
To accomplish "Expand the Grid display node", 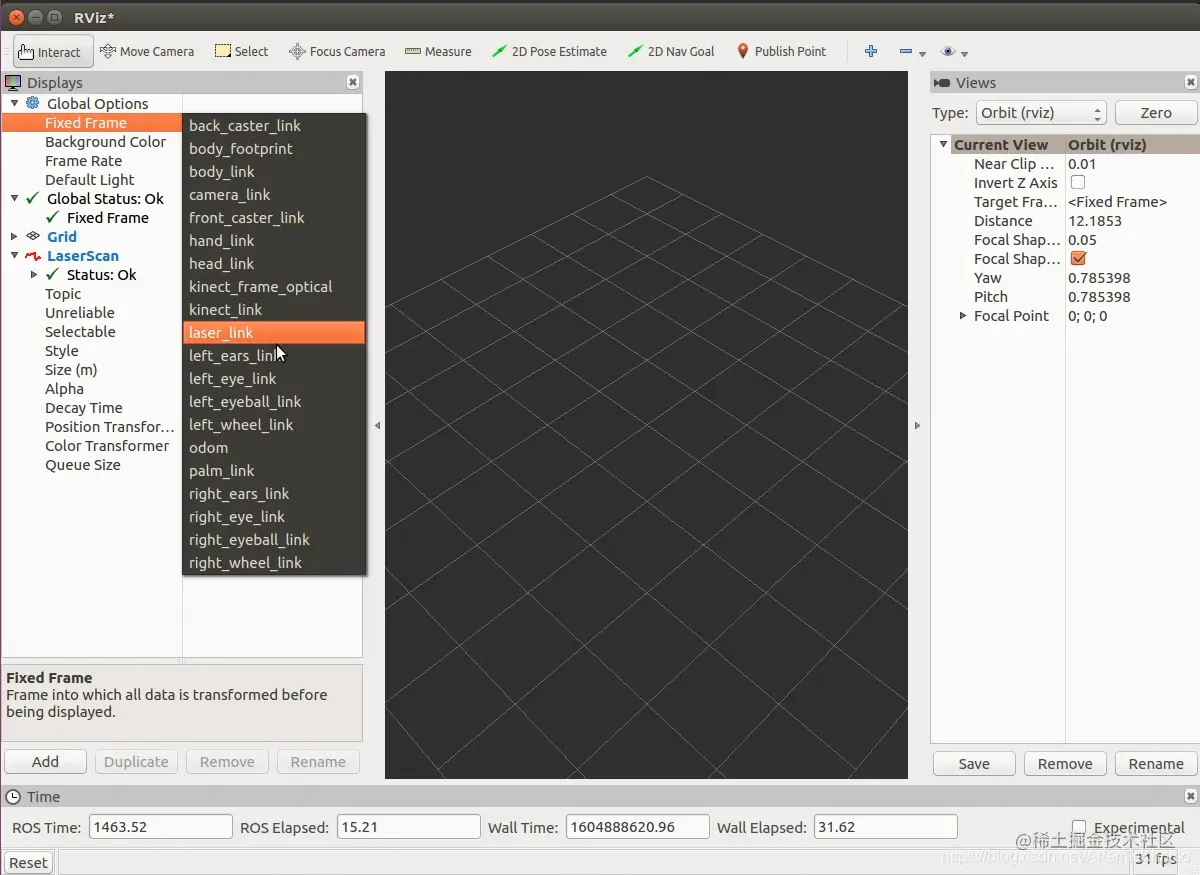I will [14, 237].
